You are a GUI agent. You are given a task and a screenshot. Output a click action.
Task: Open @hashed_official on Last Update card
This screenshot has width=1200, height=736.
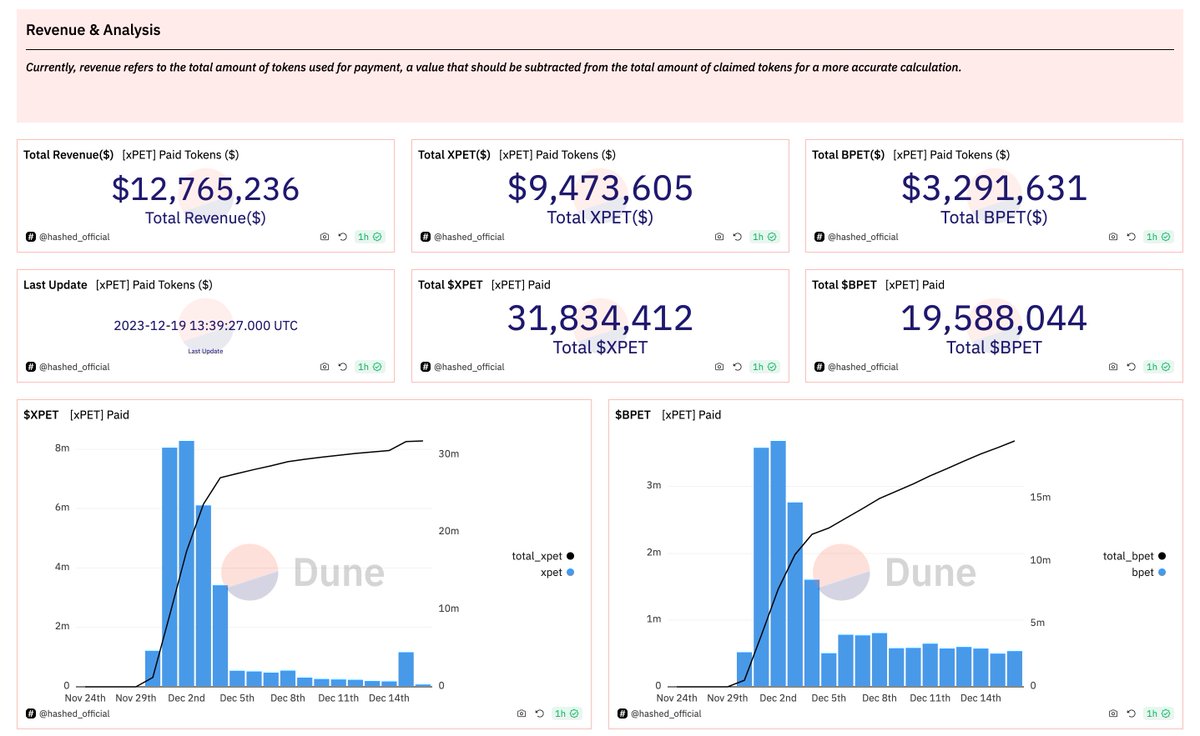point(74,367)
